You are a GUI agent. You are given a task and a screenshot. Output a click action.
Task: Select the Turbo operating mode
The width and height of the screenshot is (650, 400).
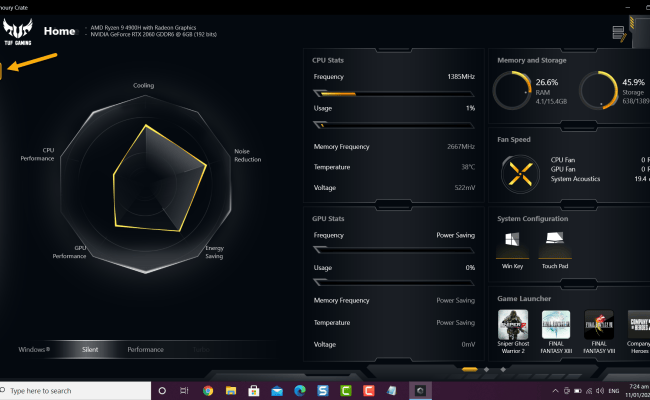pos(201,349)
